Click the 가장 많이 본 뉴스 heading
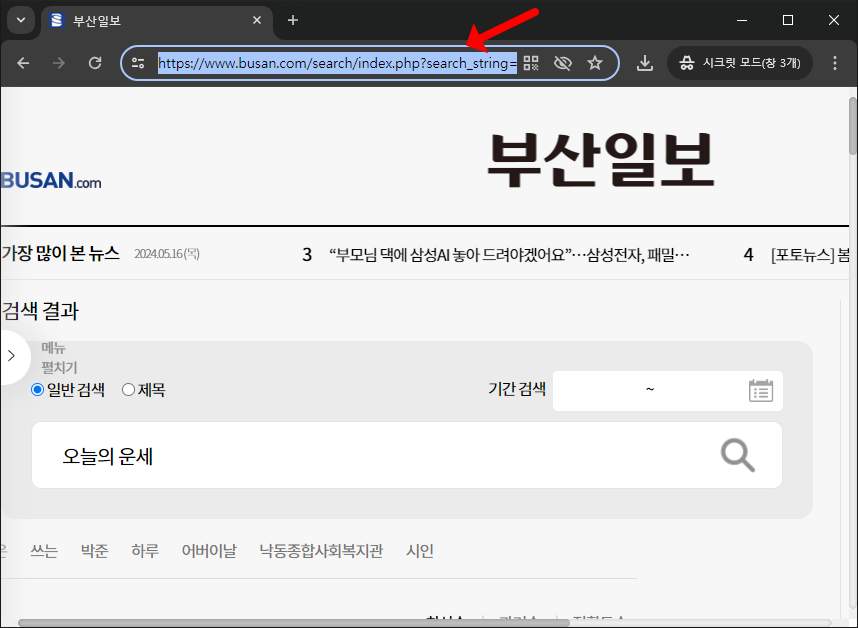 point(60,253)
